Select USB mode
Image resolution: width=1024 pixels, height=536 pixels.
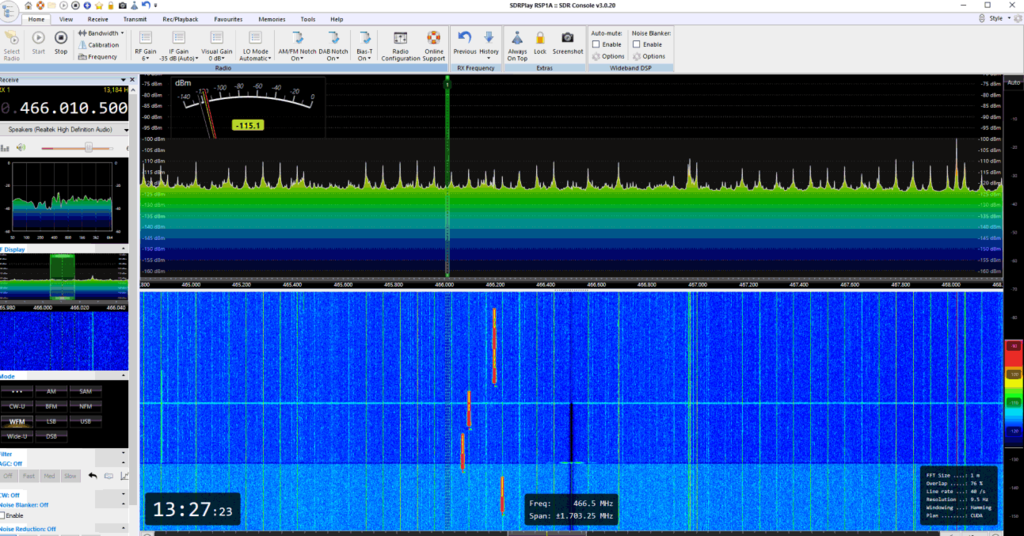click(x=85, y=422)
